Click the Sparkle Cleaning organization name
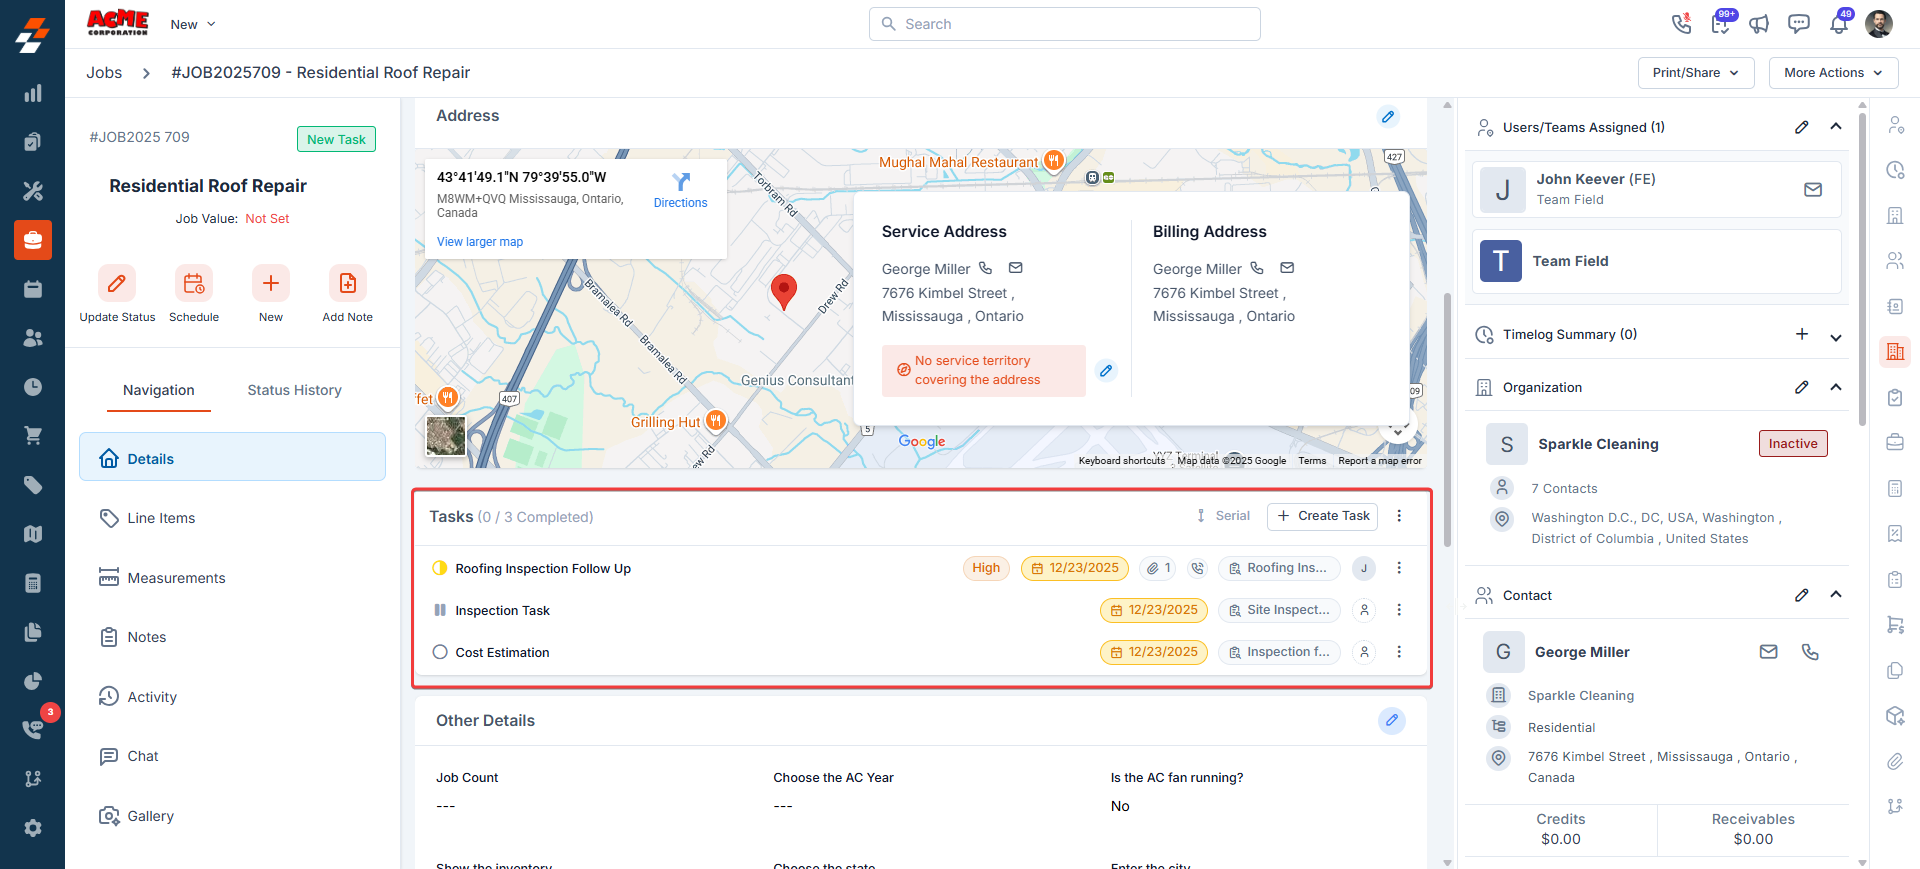This screenshot has height=869, width=1920. coord(1598,444)
